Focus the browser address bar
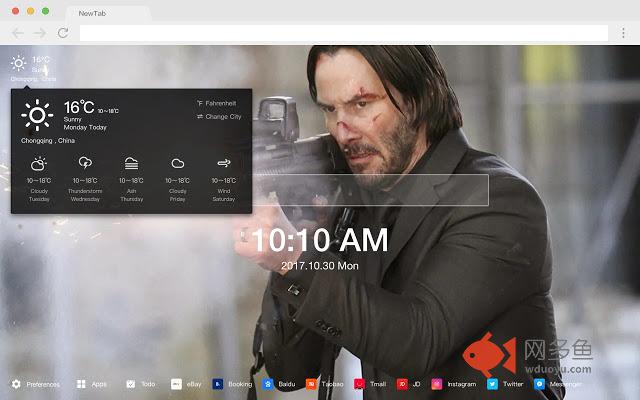The image size is (640, 400). tap(344, 33)
